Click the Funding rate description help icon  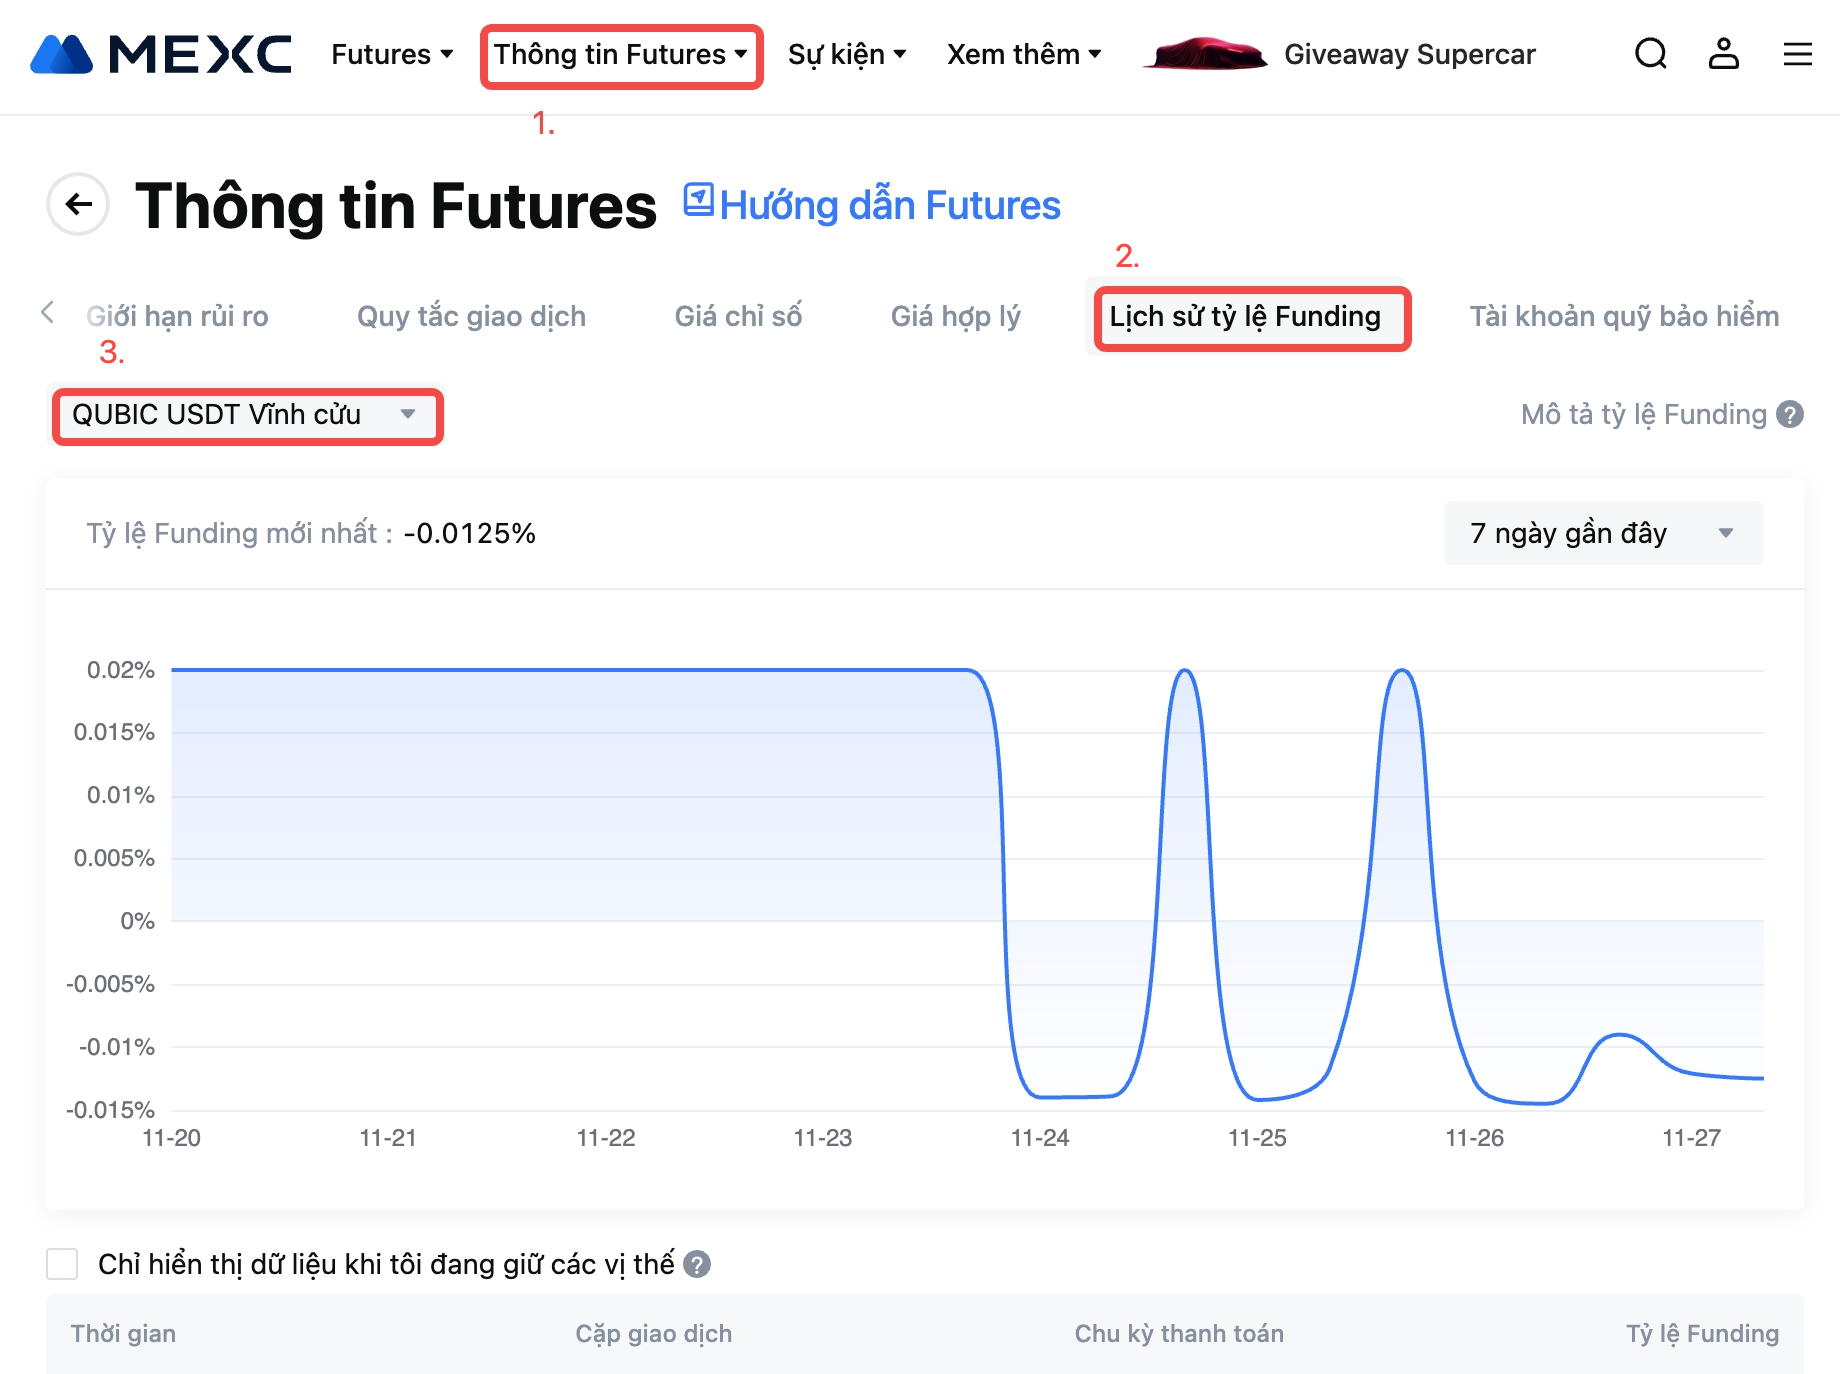click(x=1790, y=414)
